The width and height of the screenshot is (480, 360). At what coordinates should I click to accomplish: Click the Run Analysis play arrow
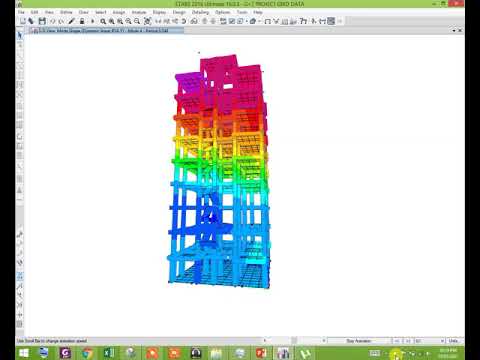tap(93, 21)
